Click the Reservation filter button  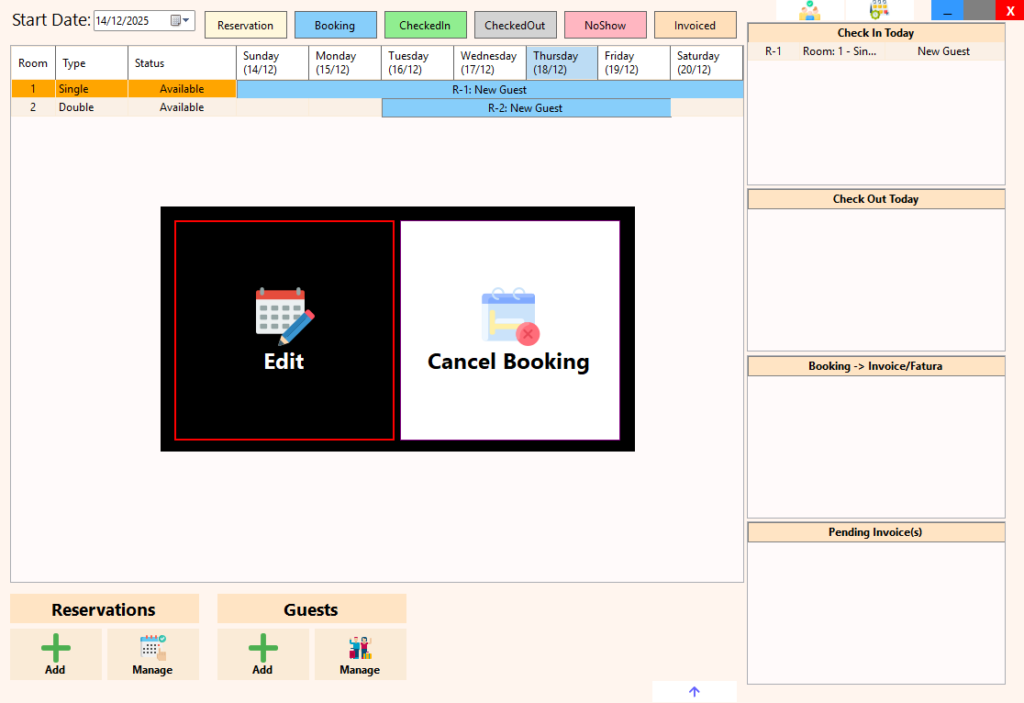click(245, 24)
